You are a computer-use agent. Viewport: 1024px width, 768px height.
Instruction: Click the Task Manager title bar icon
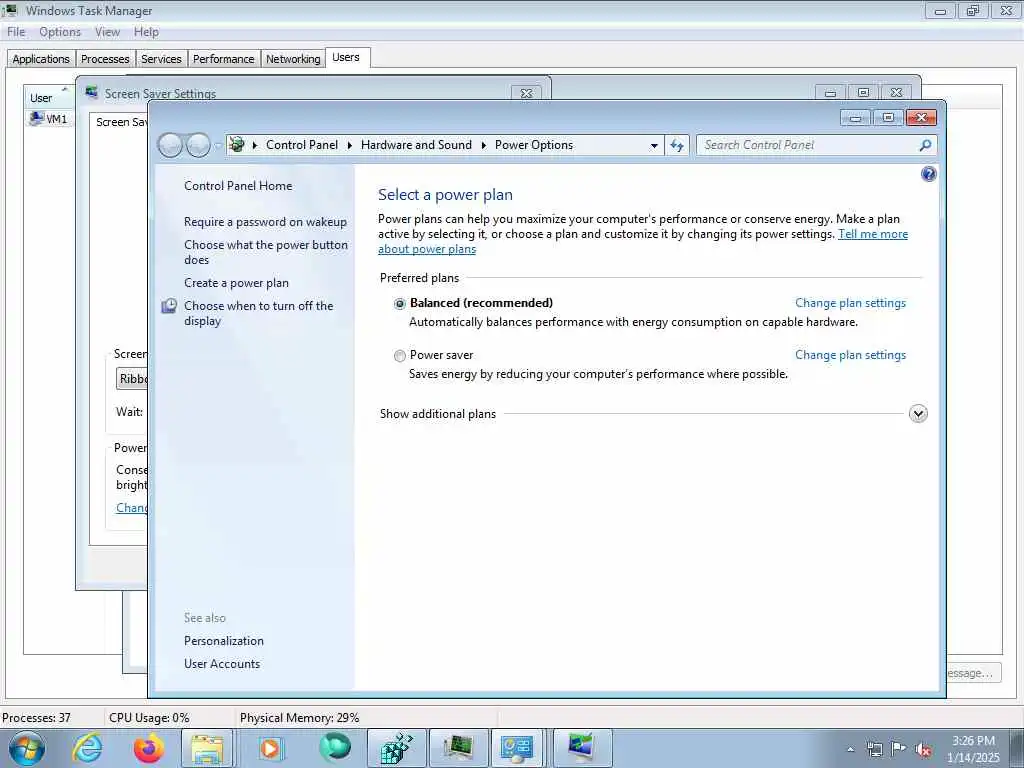9,10
